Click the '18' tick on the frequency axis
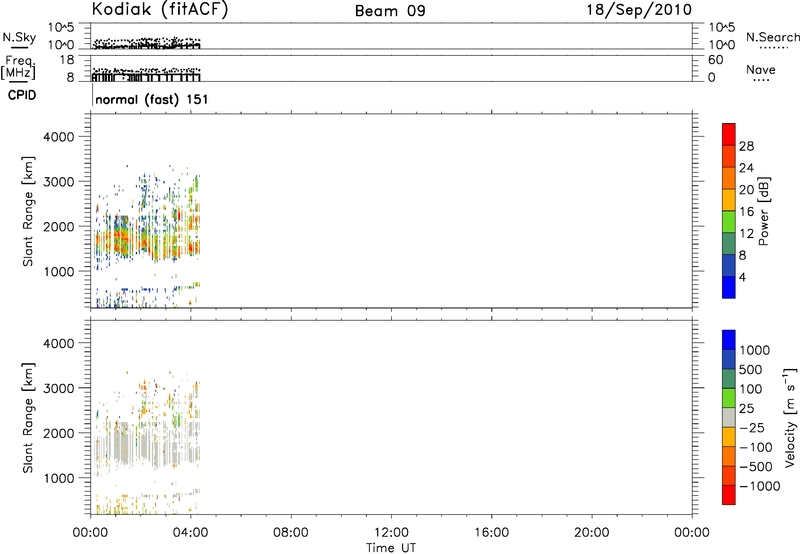 pos(67,60)
